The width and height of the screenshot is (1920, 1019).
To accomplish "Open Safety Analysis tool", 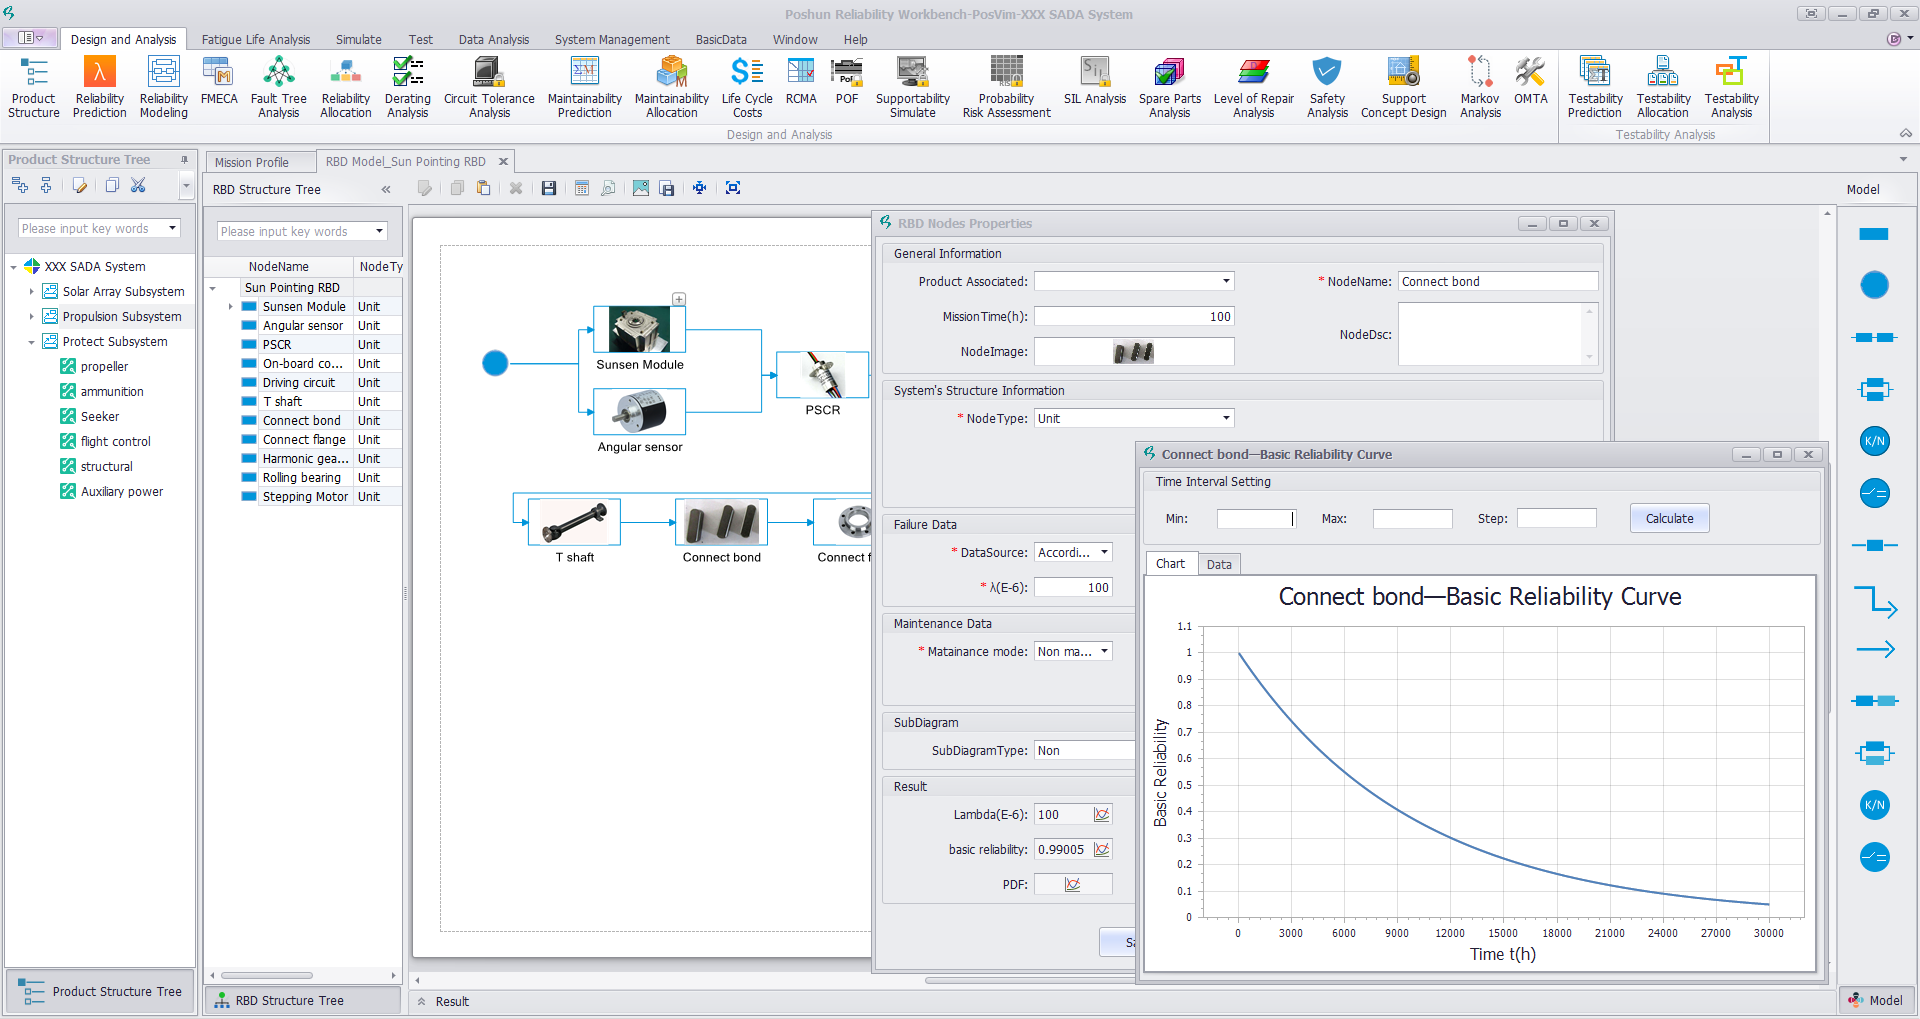I will [x=1327, y=88].
